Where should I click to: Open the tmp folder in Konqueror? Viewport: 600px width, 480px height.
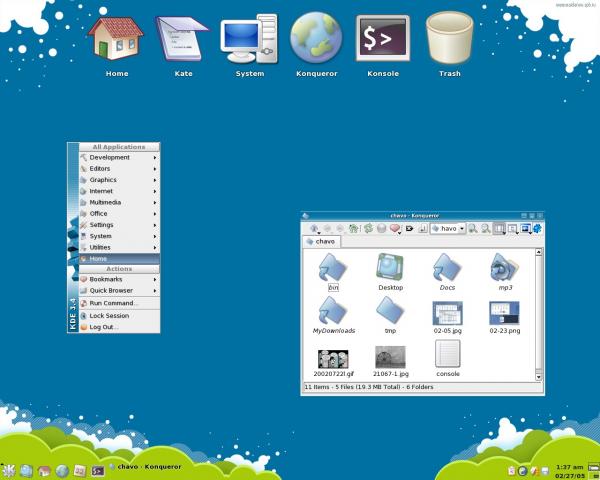[390, 316]
